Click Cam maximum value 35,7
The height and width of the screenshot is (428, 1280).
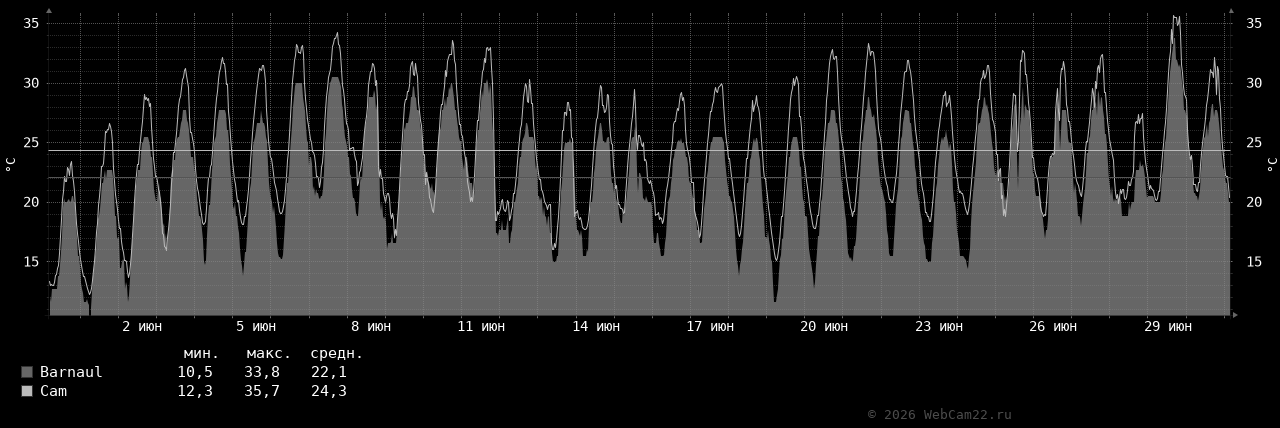click(262, 391)
